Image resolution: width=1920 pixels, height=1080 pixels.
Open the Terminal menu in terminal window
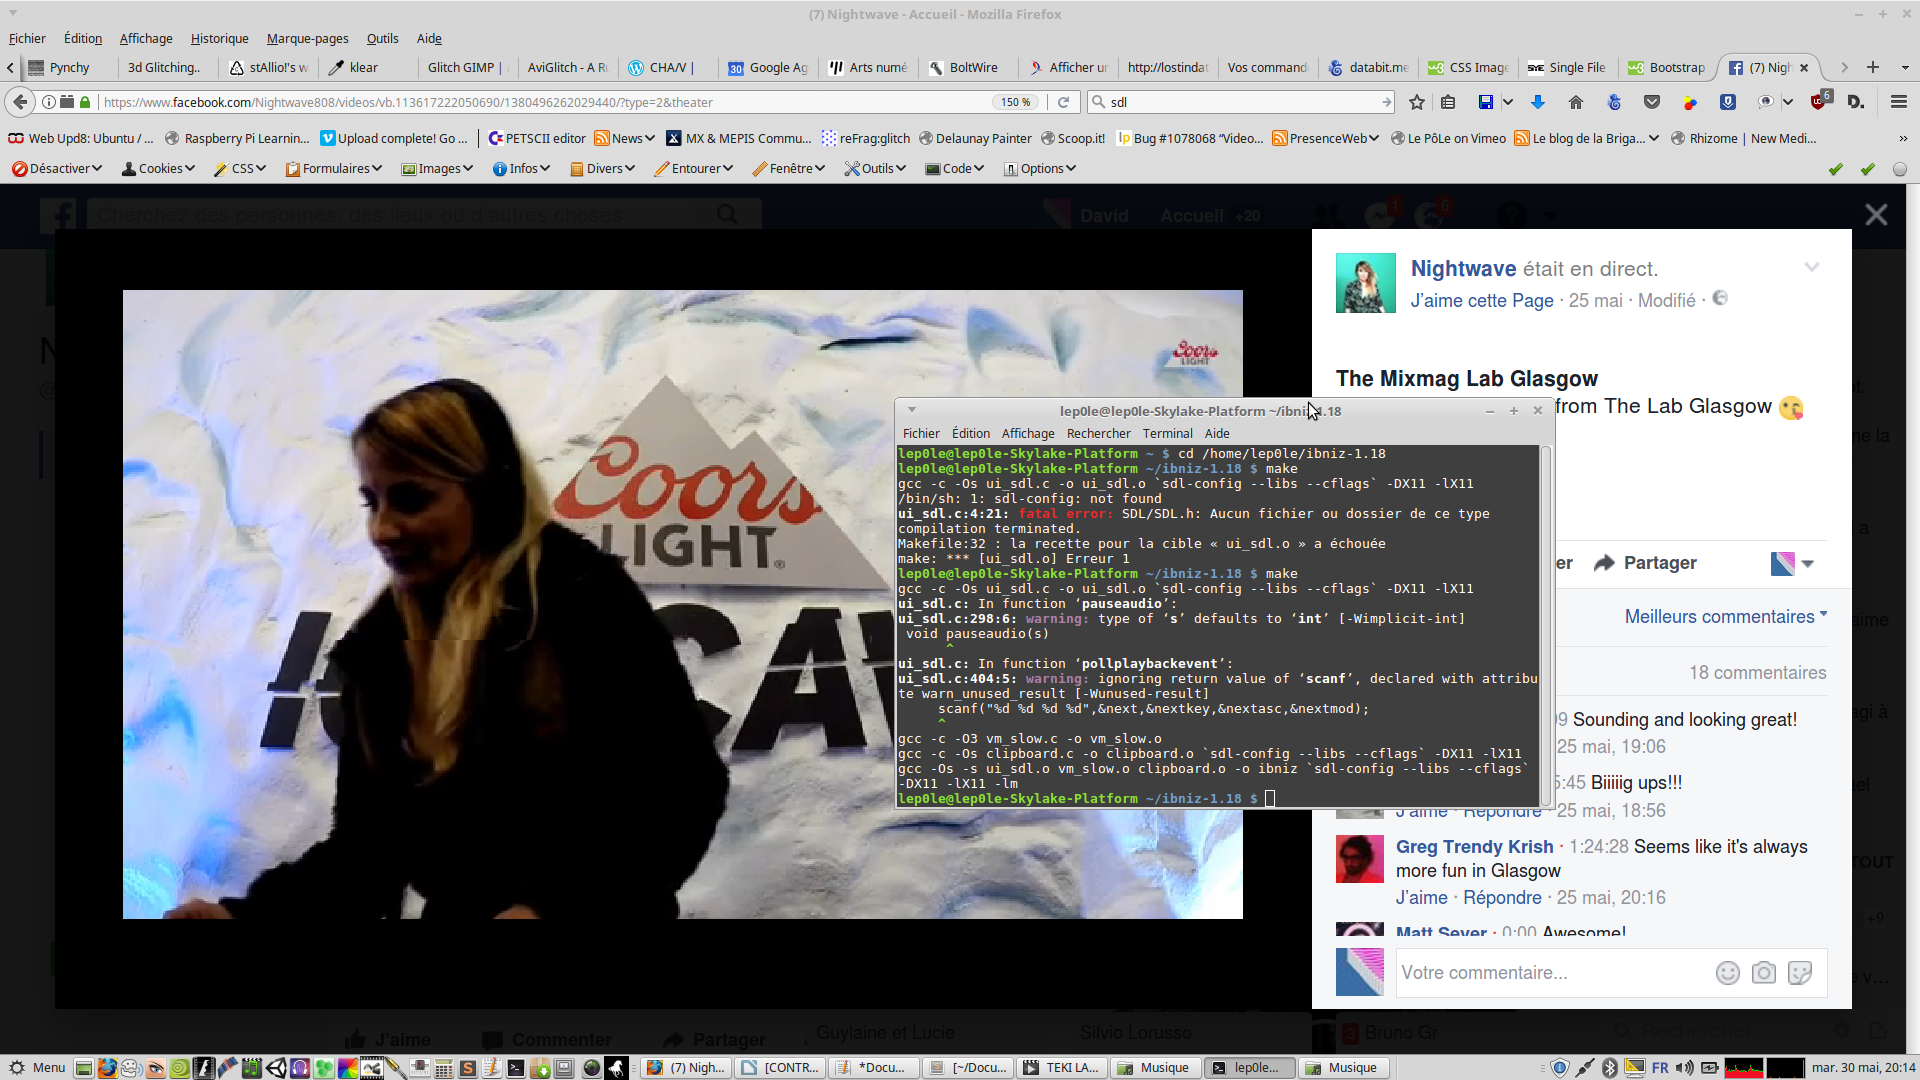[1167, 433]
